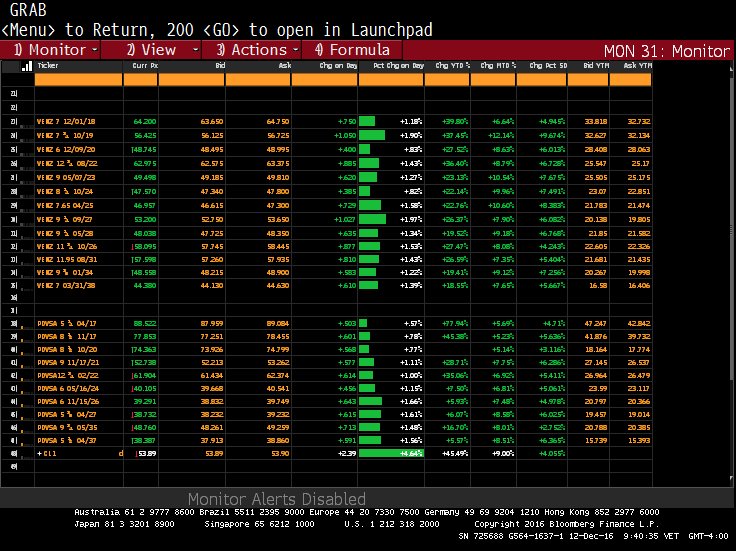The width and height of the screenshot is (736, 551).
Task: Click the Ask column header
Action: click(x=284, y=66)
